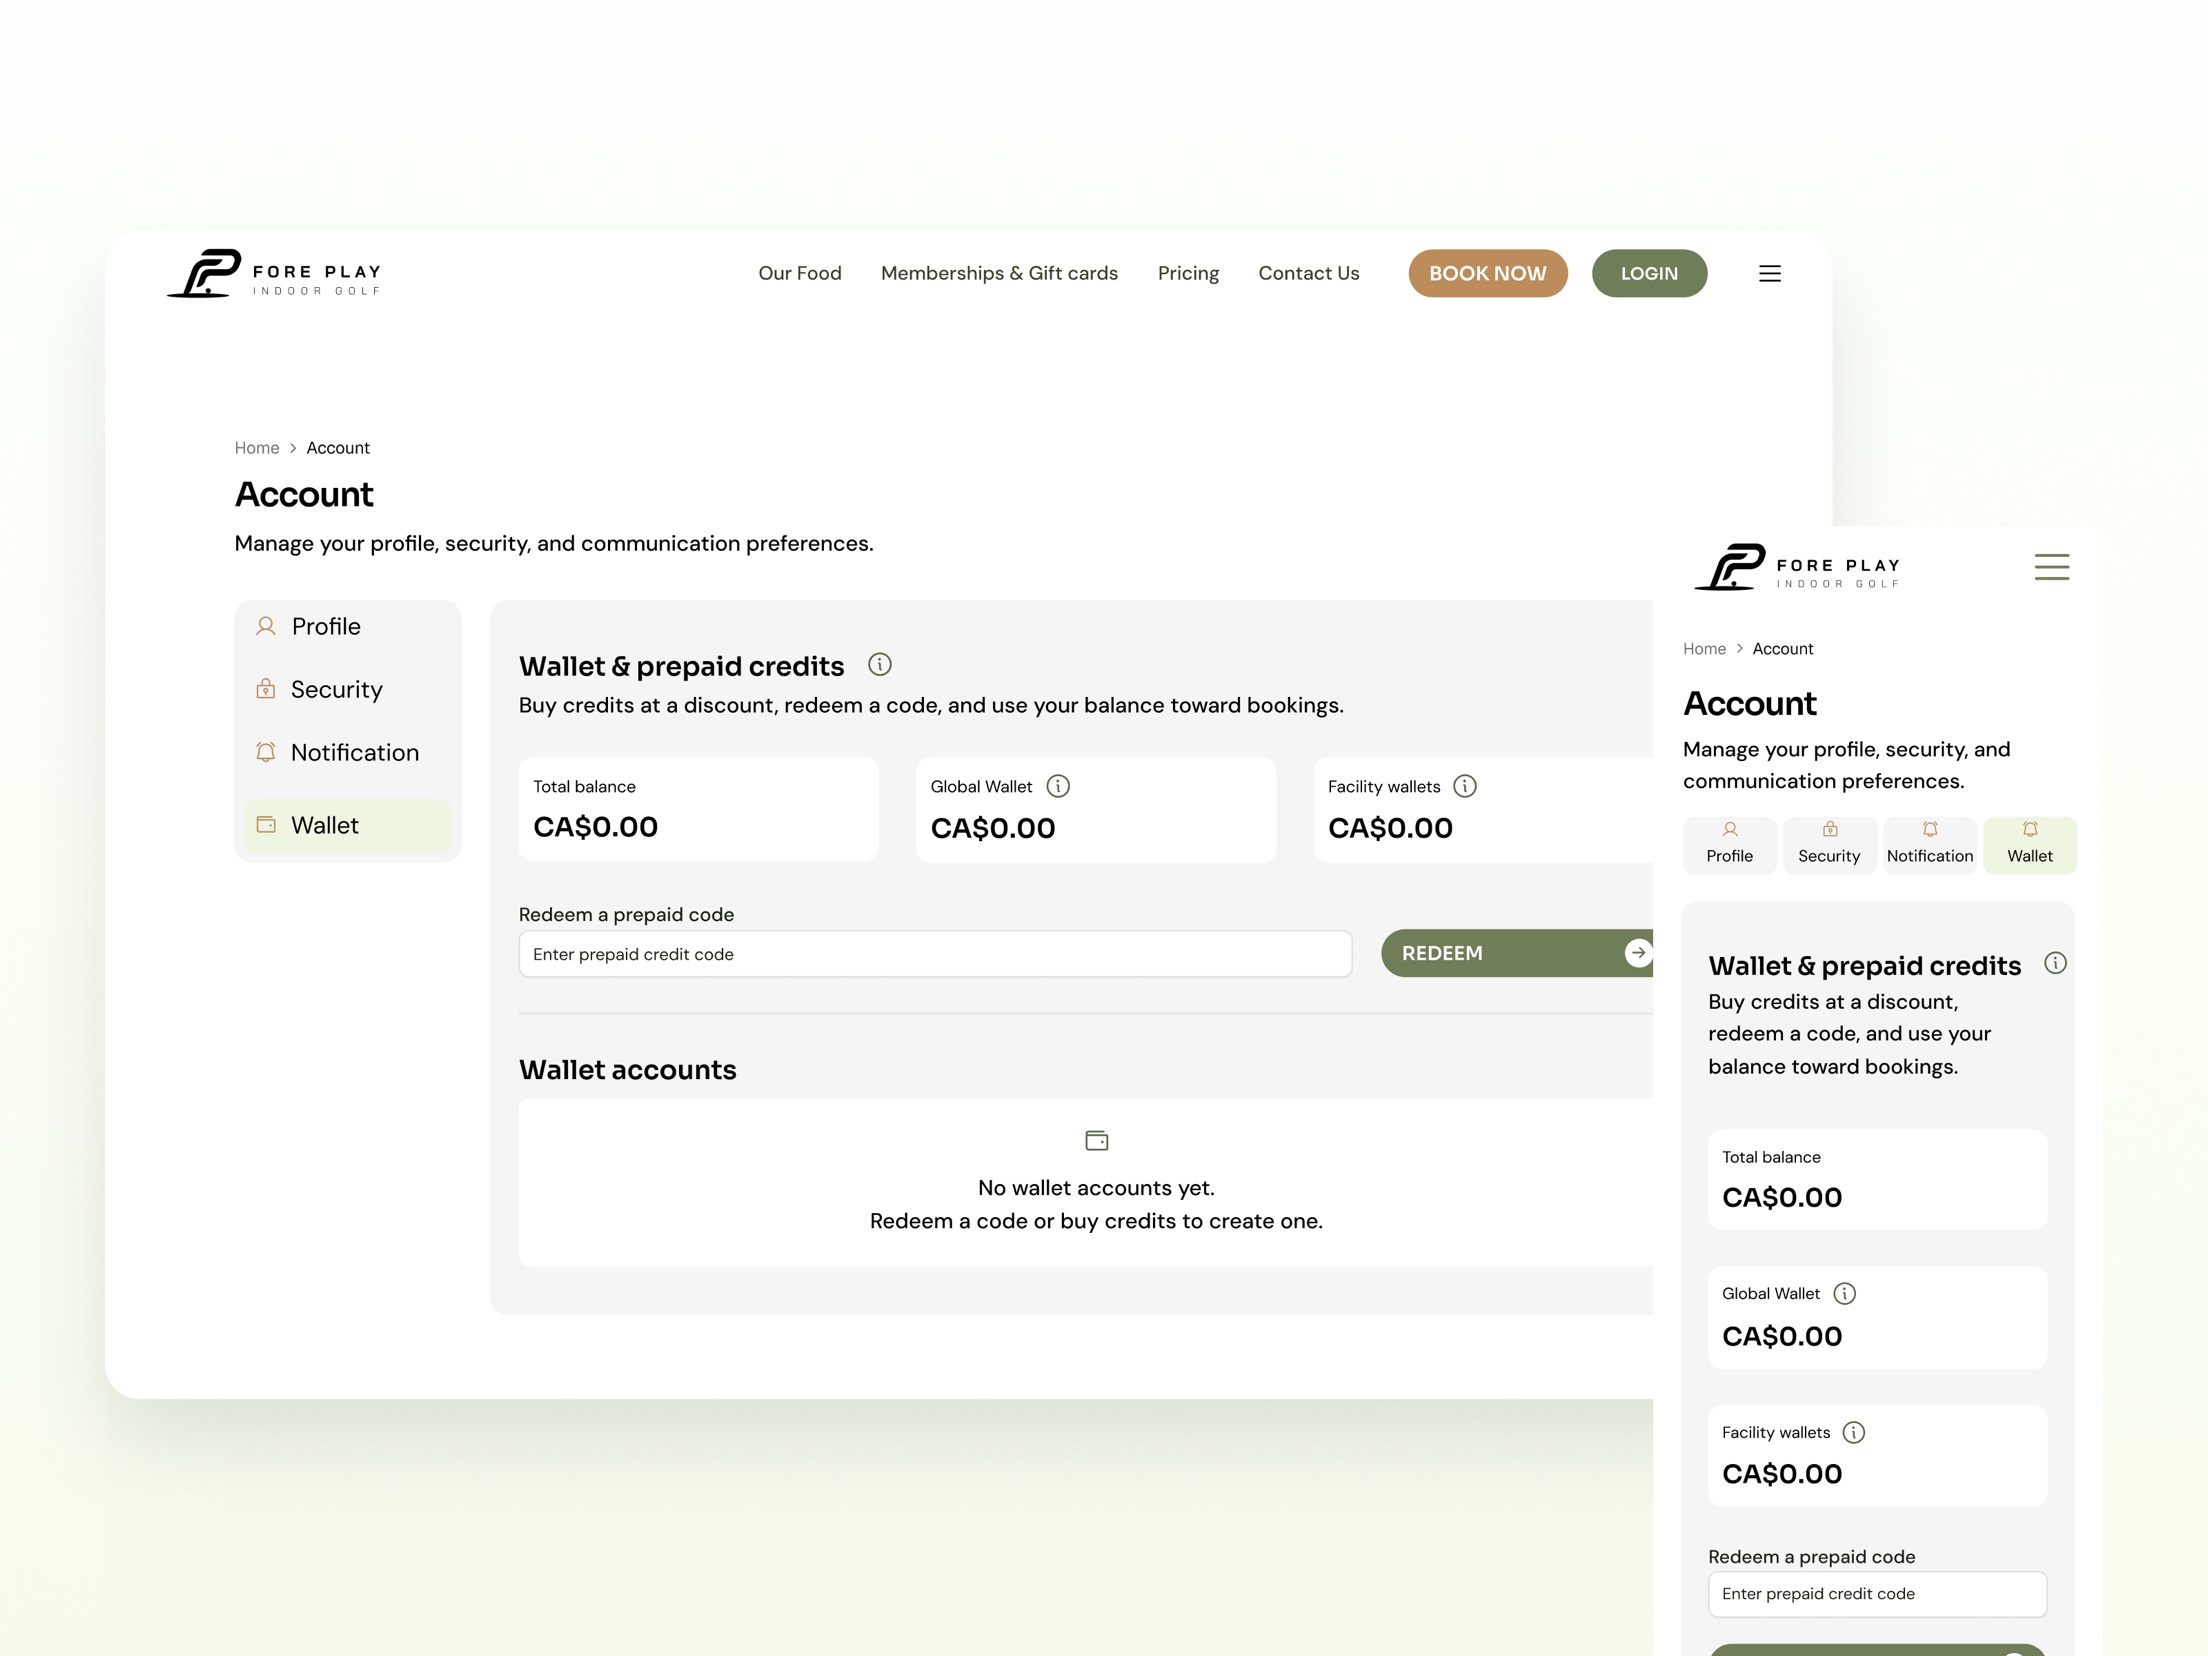
Task: Click the REDEEM button label
Action: [1441, 953]
